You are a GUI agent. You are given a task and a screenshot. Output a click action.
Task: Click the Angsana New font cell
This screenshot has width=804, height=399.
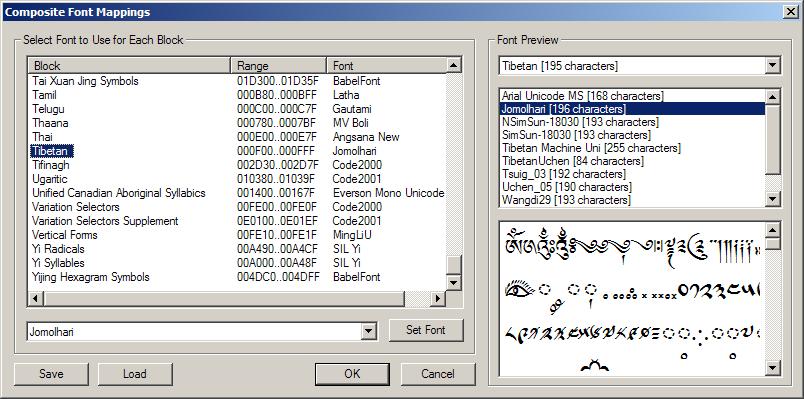pos(366,137)
